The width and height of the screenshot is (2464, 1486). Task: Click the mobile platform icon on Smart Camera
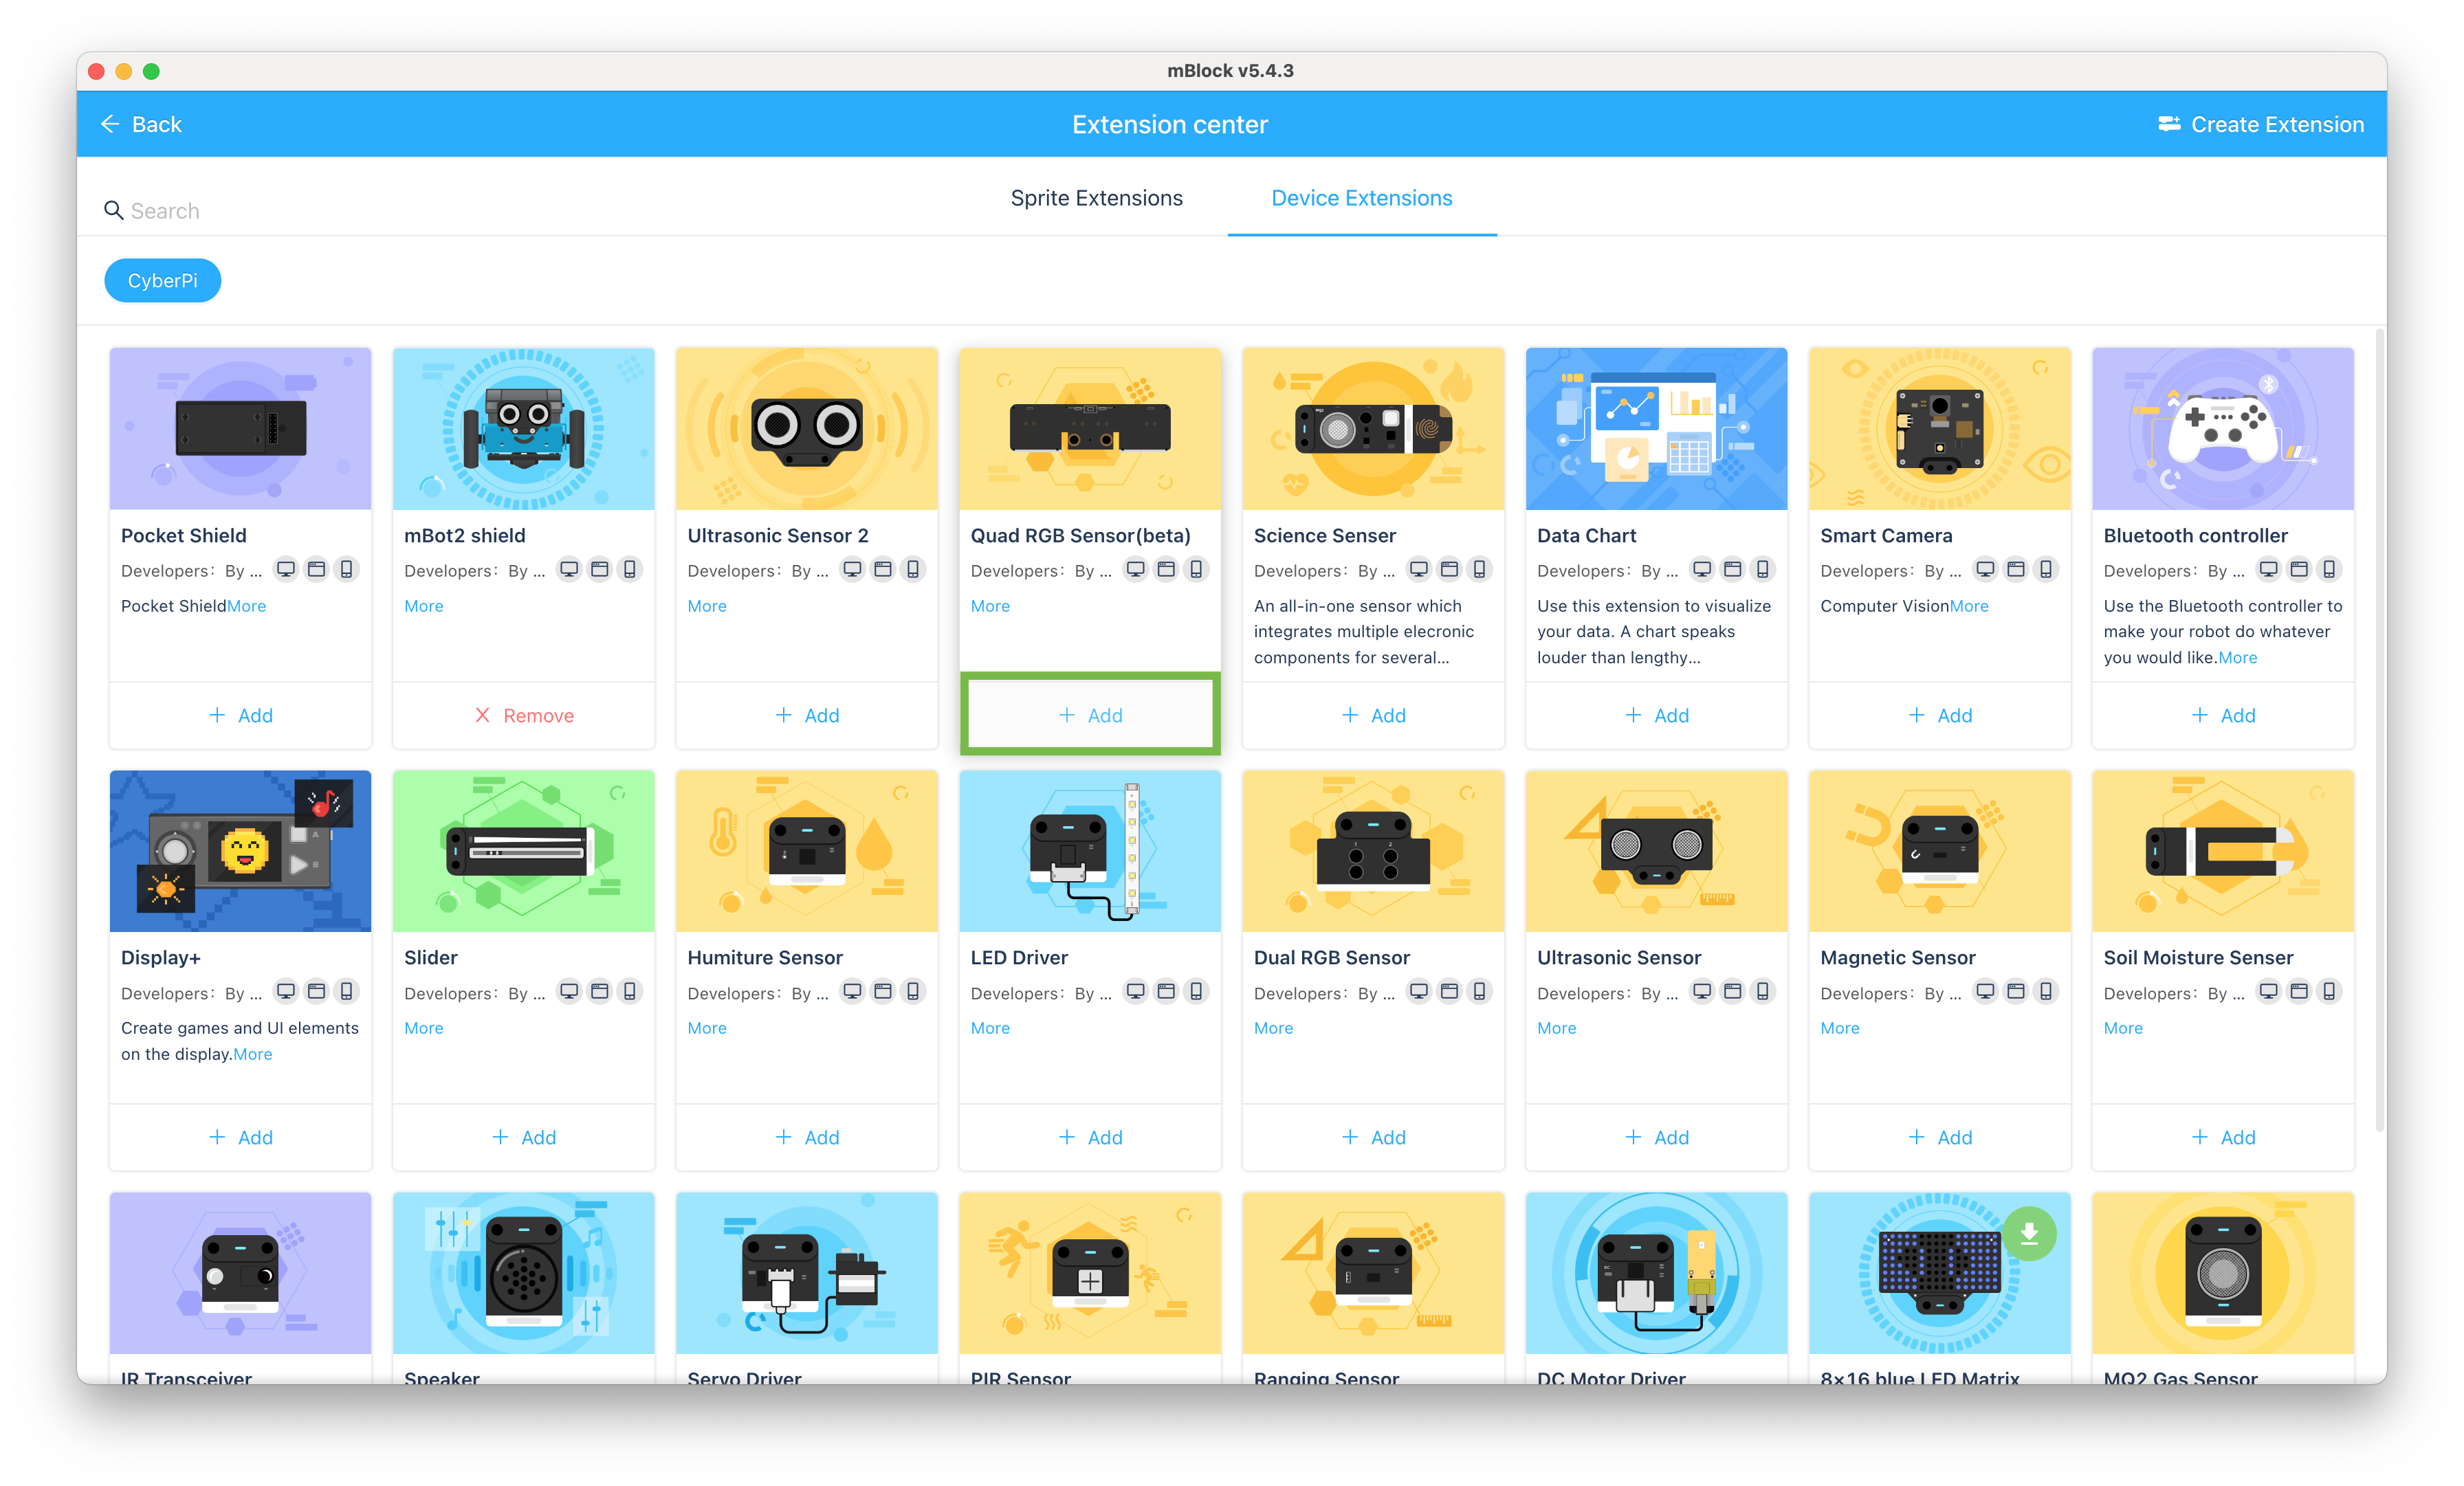click(x=2045, y=569)
